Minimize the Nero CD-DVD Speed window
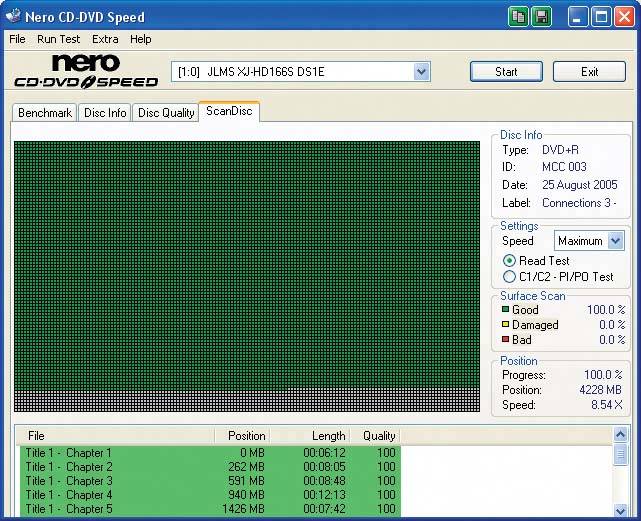 click(579, 17)
